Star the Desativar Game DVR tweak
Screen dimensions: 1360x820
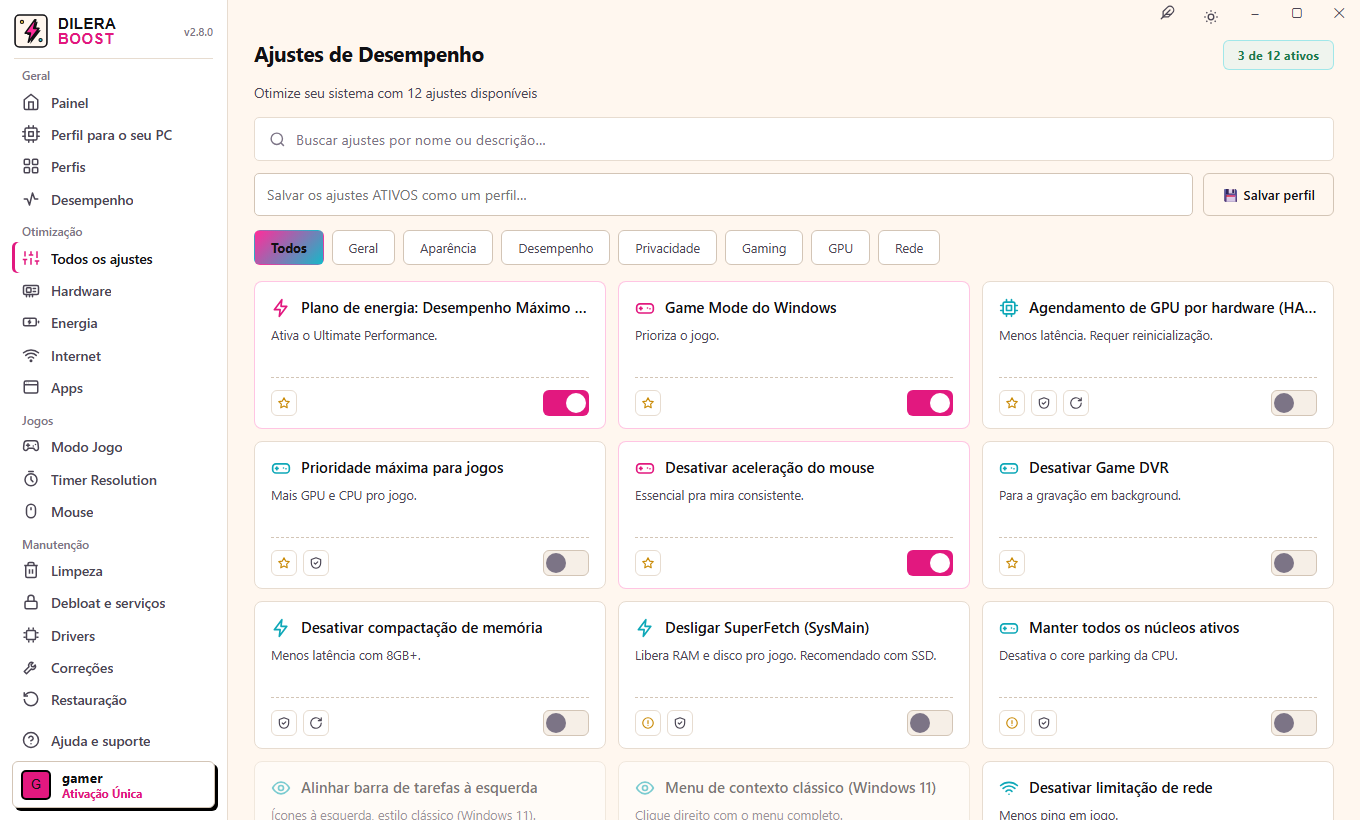point(1012,563)
